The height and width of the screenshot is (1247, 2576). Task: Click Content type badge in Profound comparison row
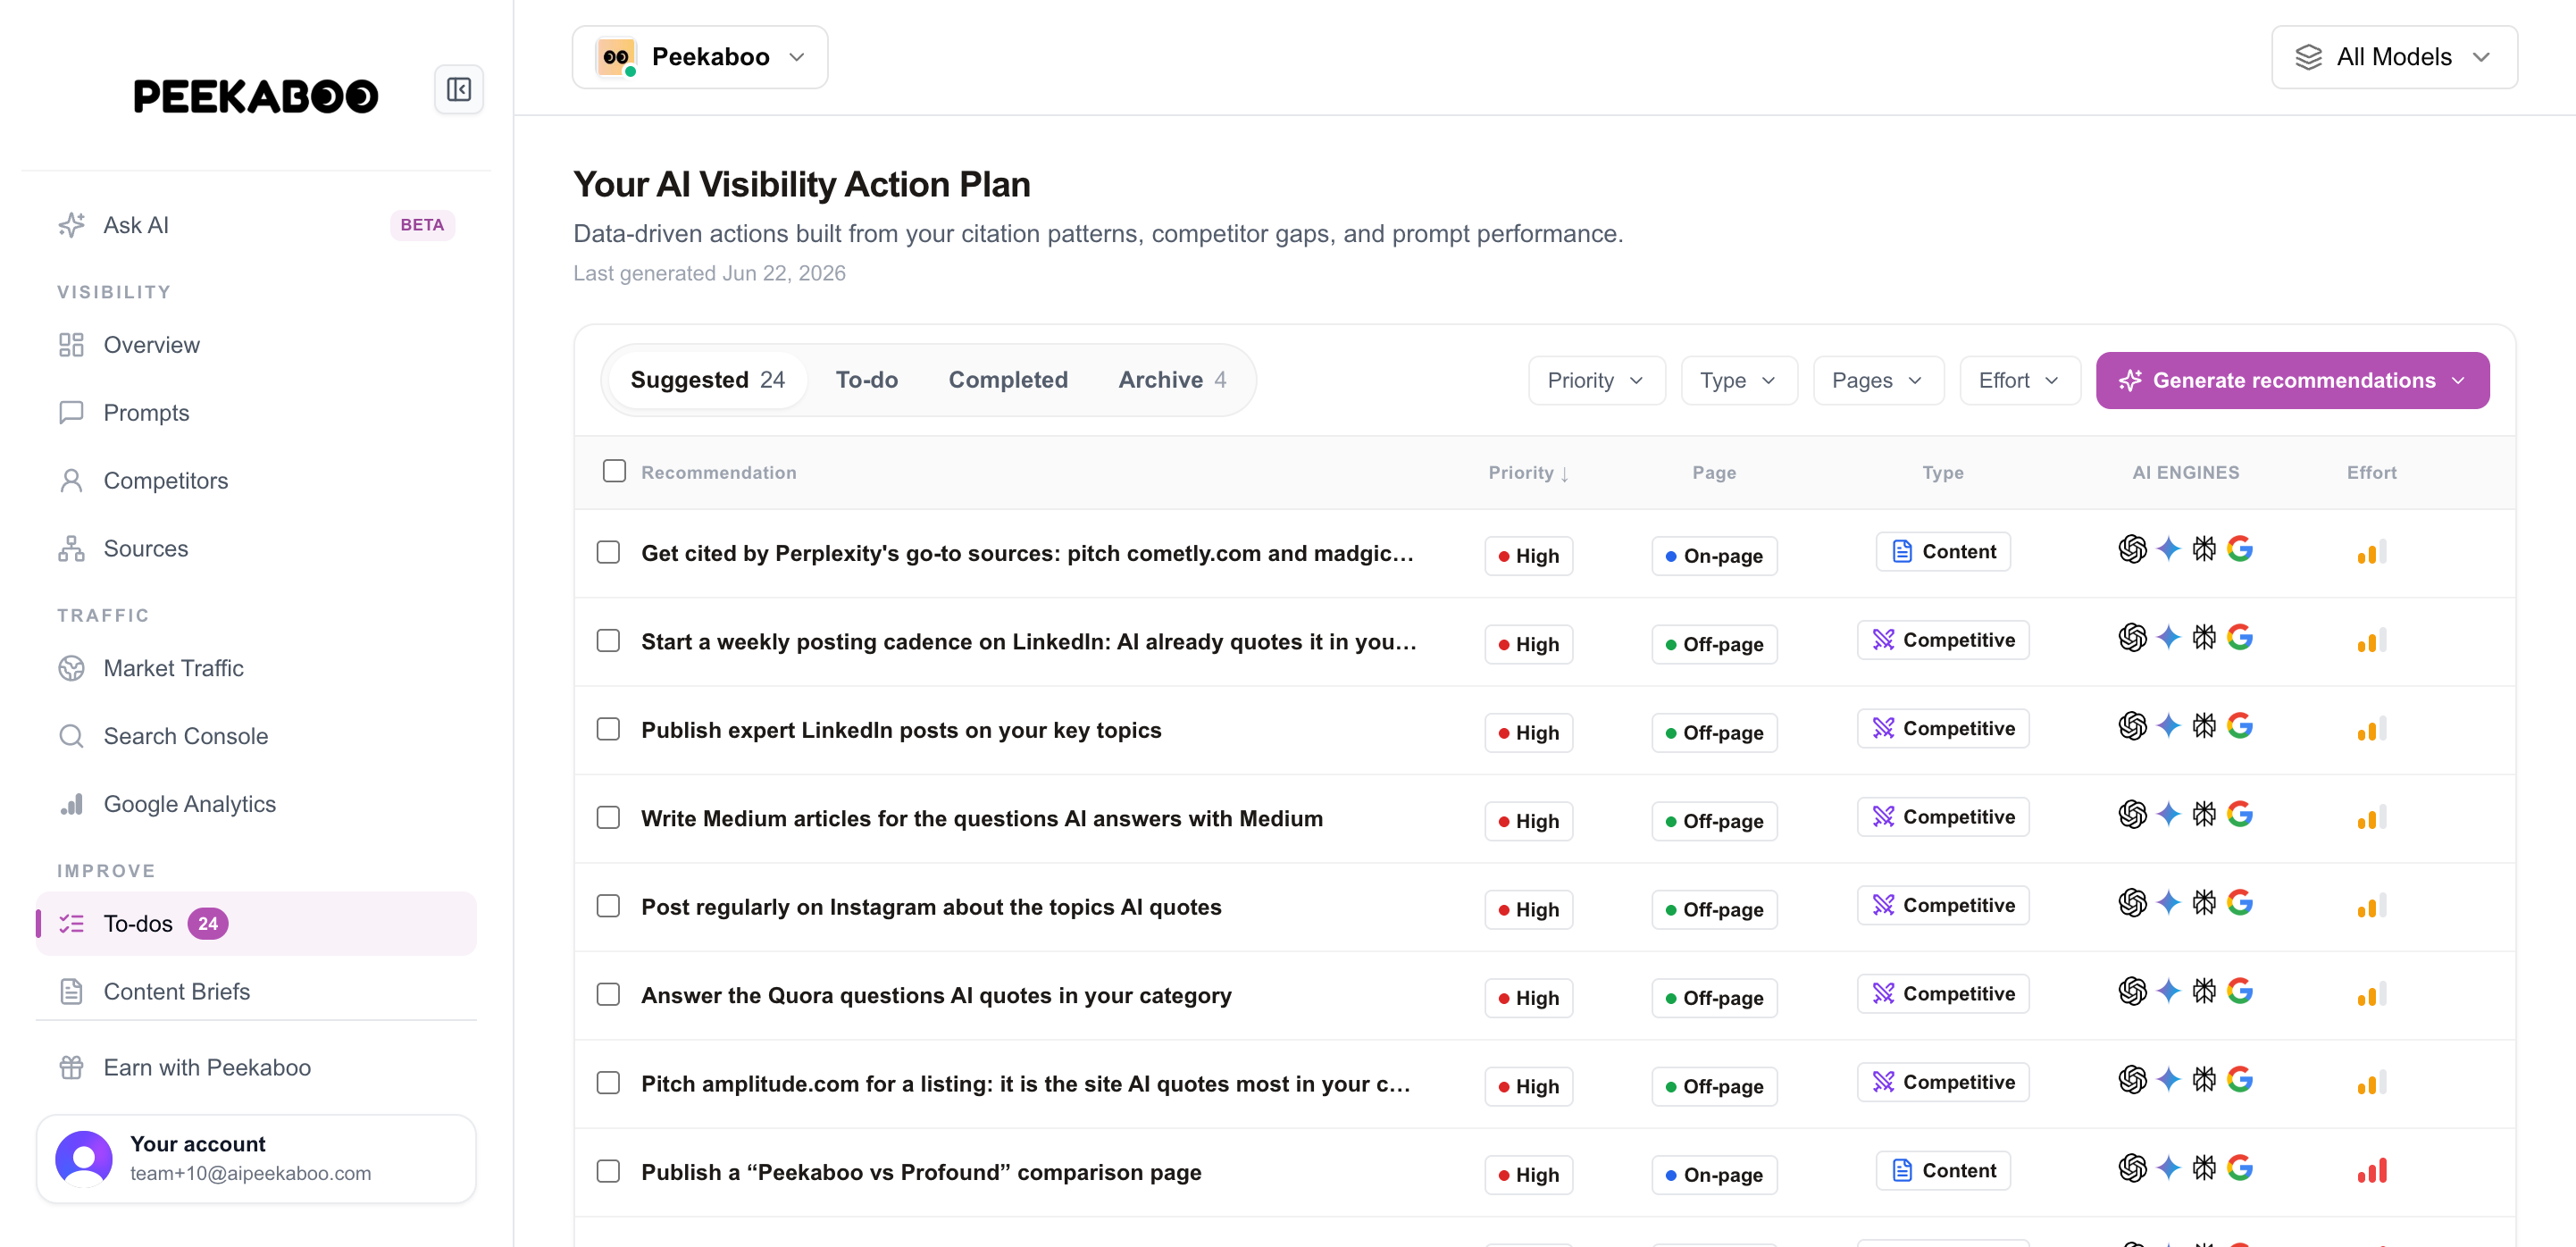point(1943,1171)
